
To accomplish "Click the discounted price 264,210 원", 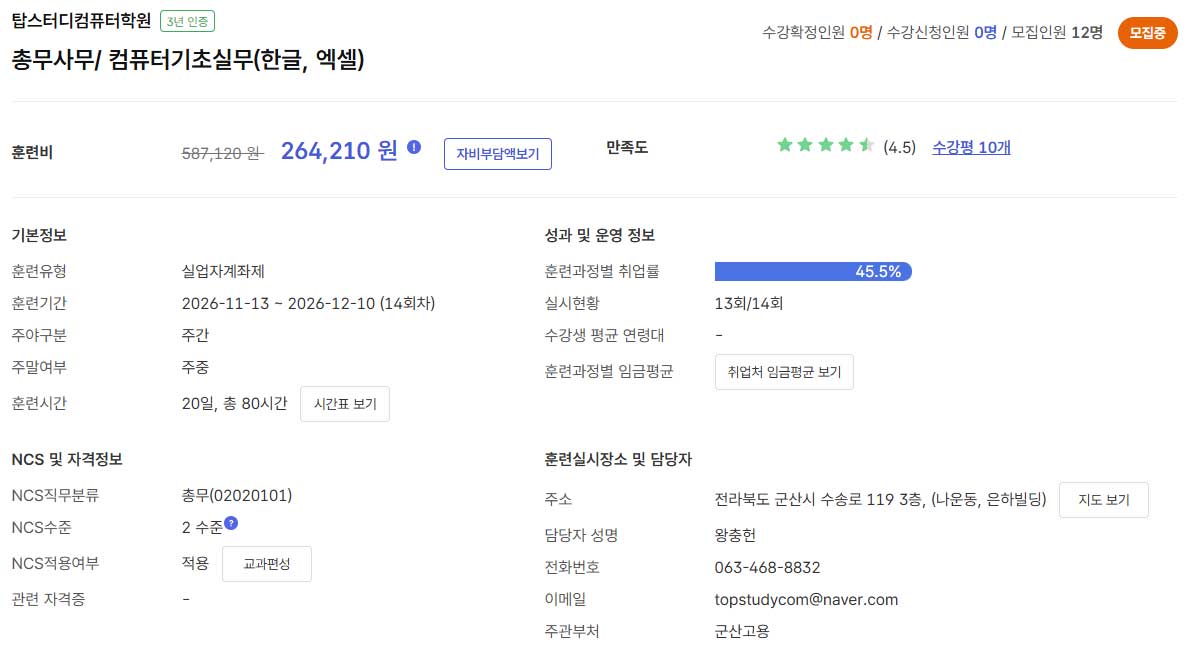I will [339, 151].
